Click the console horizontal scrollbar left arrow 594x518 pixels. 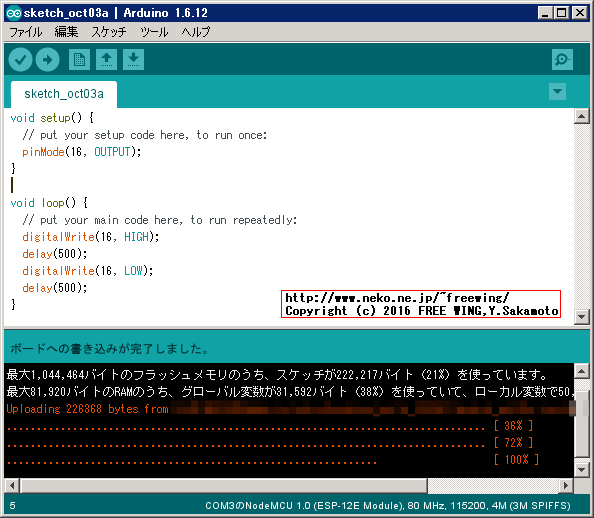point(12,485)
